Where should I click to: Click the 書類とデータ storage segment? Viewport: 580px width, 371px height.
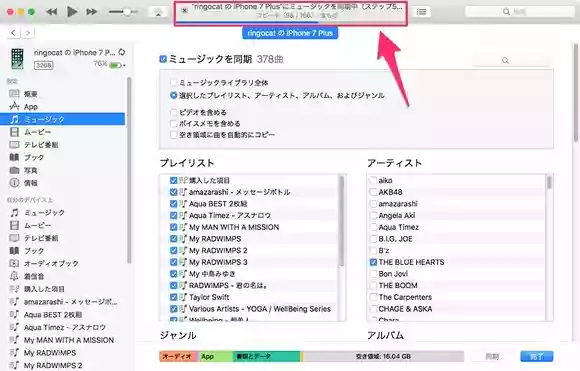point(267,357)
